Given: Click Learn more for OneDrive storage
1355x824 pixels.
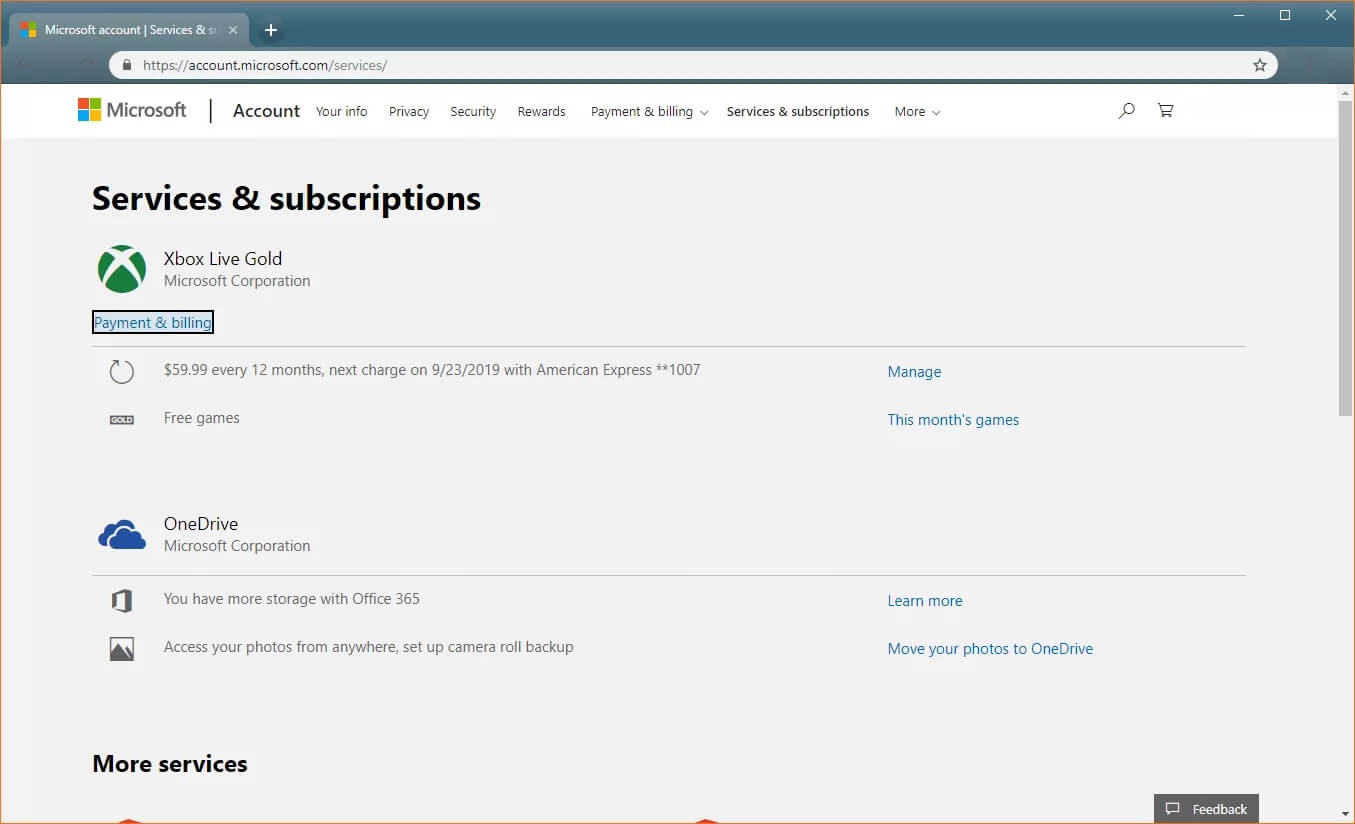Looking at the screenshot, I should coord(925,601).
